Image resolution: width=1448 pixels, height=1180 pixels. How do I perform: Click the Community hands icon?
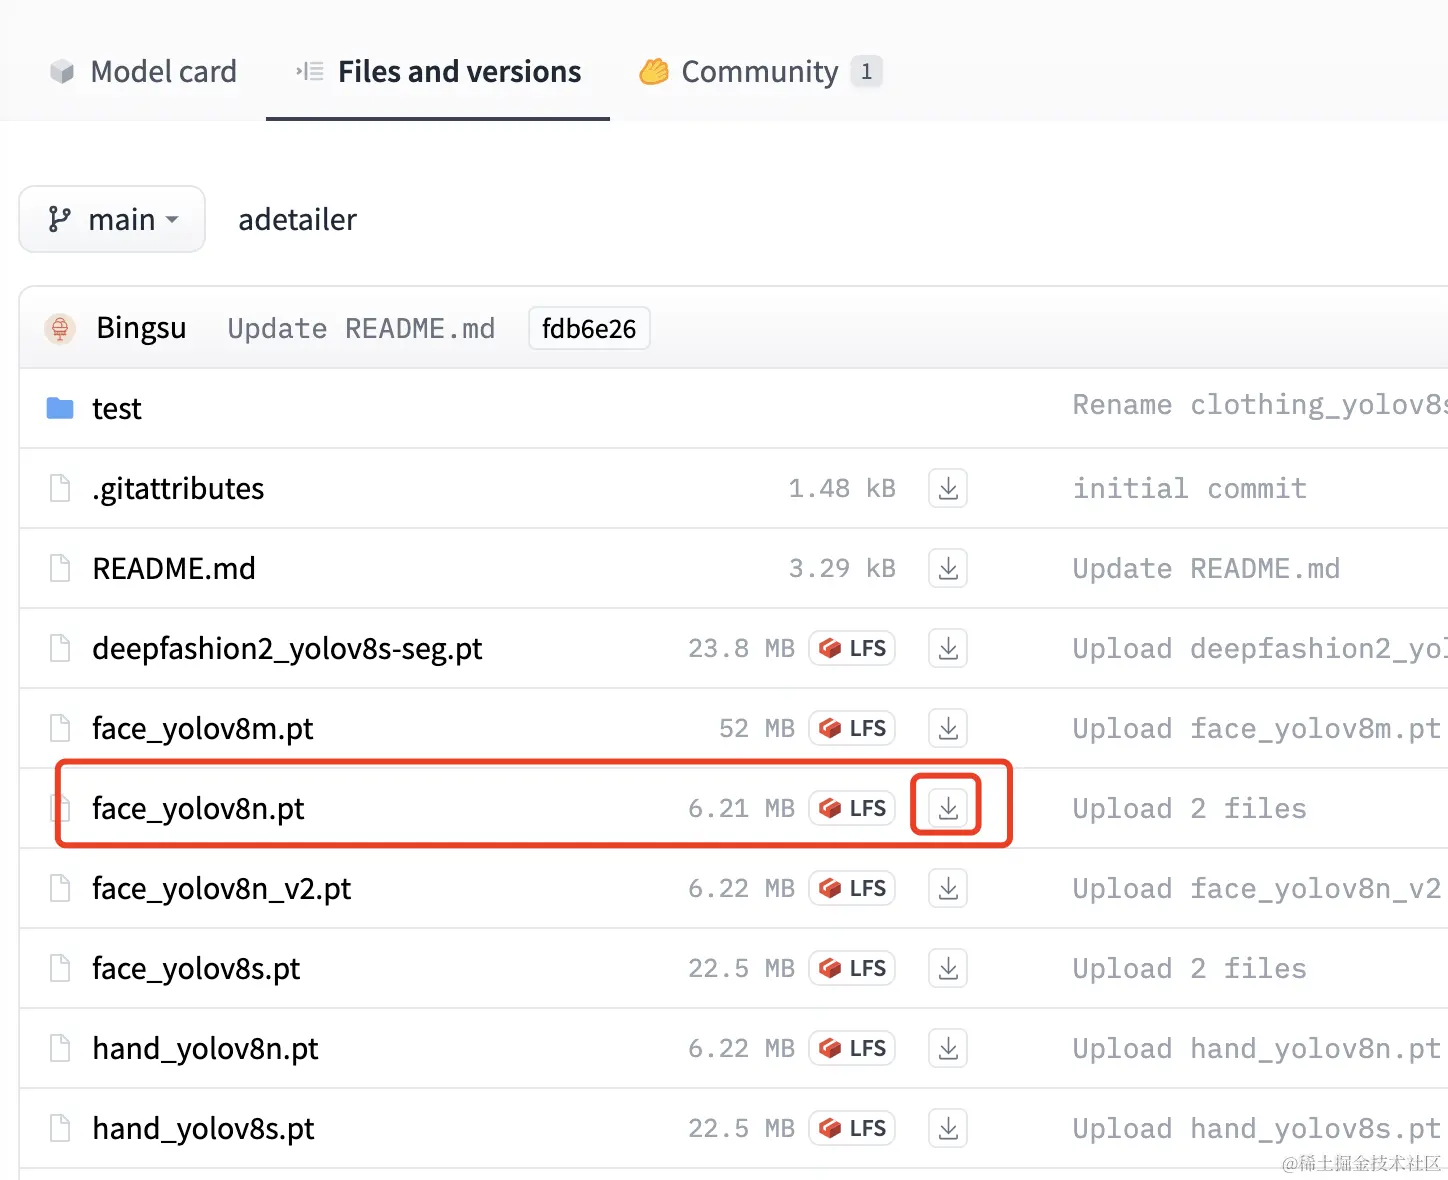click(x=654, y=72)
